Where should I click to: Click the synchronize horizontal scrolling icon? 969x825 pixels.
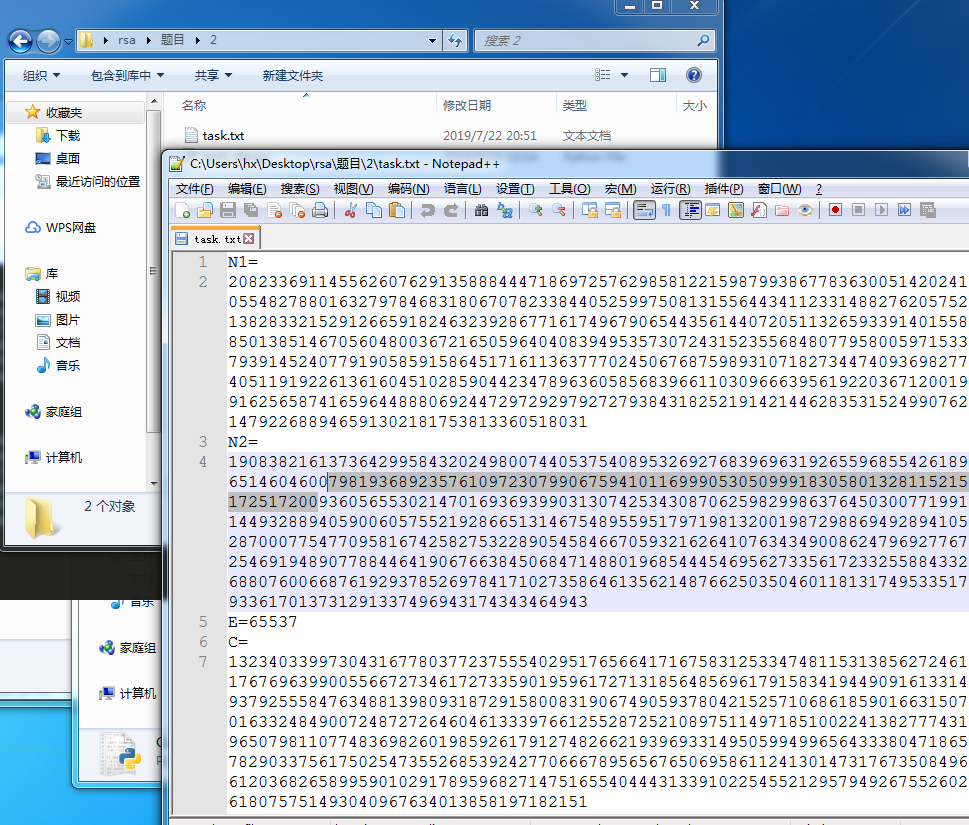tap(612, 211)
